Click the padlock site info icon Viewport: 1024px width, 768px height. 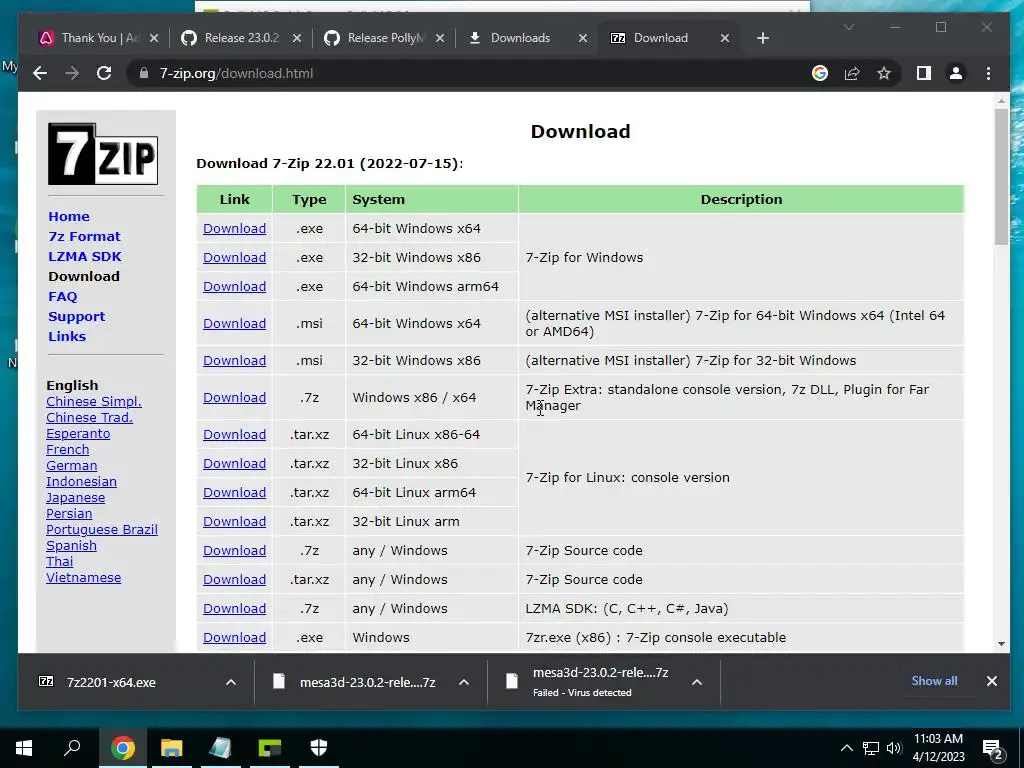144,73
